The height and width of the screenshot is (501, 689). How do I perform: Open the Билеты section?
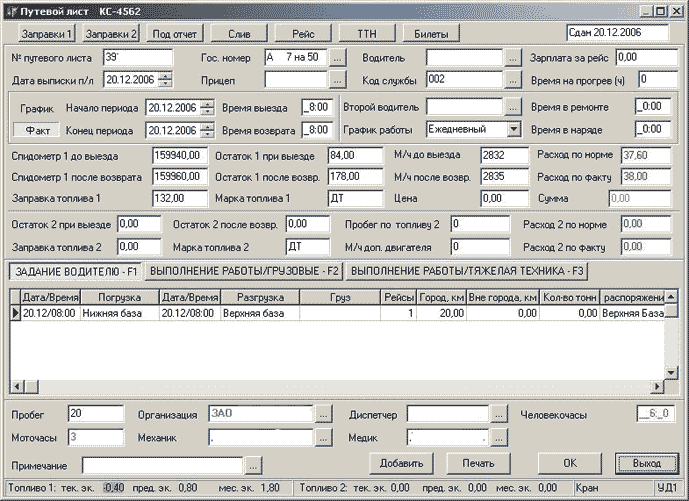coord(431,33)
